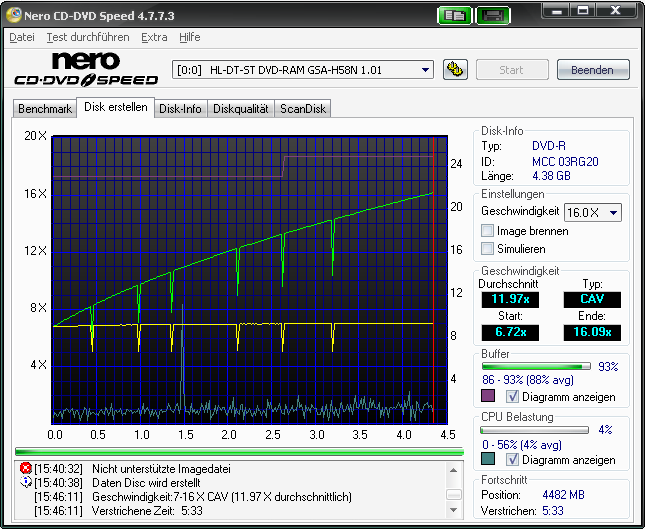Maximize the Nero CD-DVD Speed window
Screen dimensions: 645x529
583,11
